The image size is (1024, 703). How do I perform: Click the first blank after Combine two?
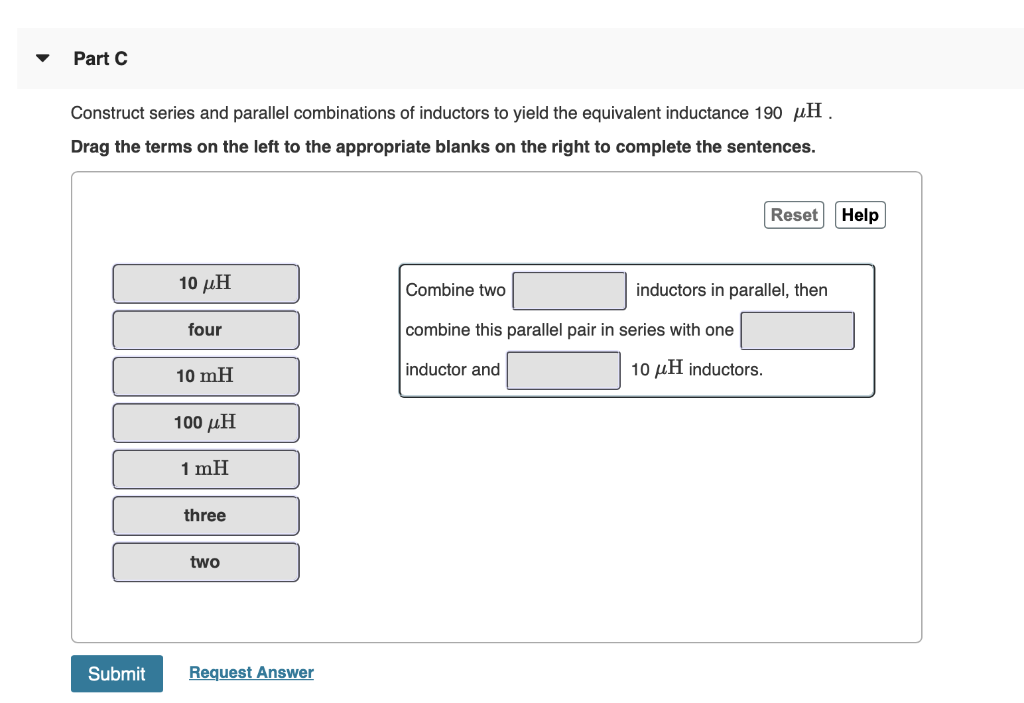(569, 290)
